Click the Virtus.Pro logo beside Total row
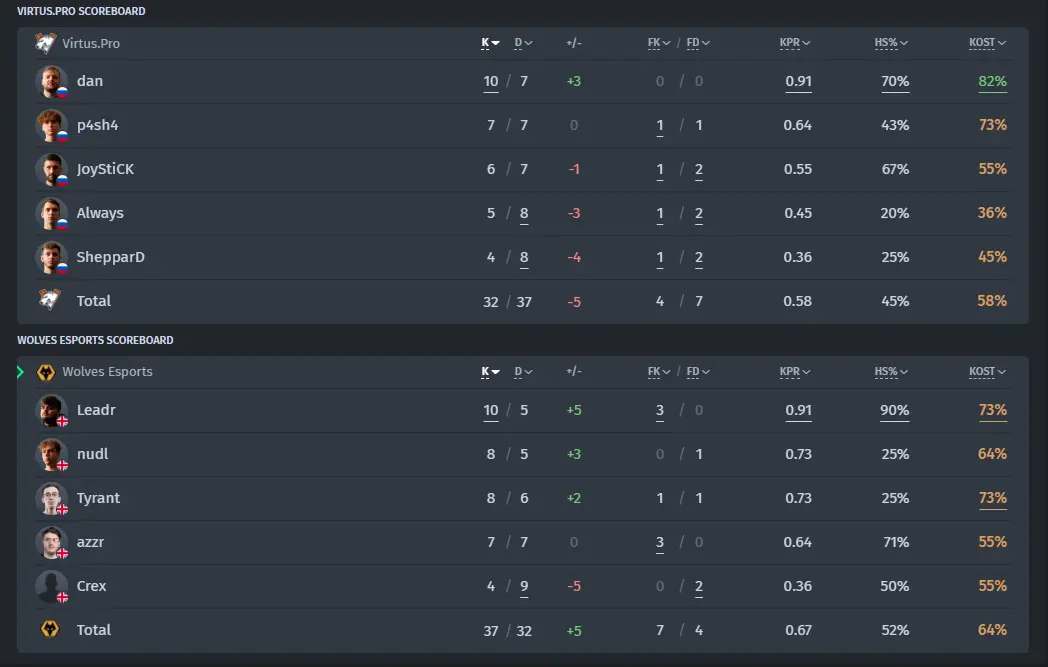The height and width of the screenshot is (667, 1048). 49,299
